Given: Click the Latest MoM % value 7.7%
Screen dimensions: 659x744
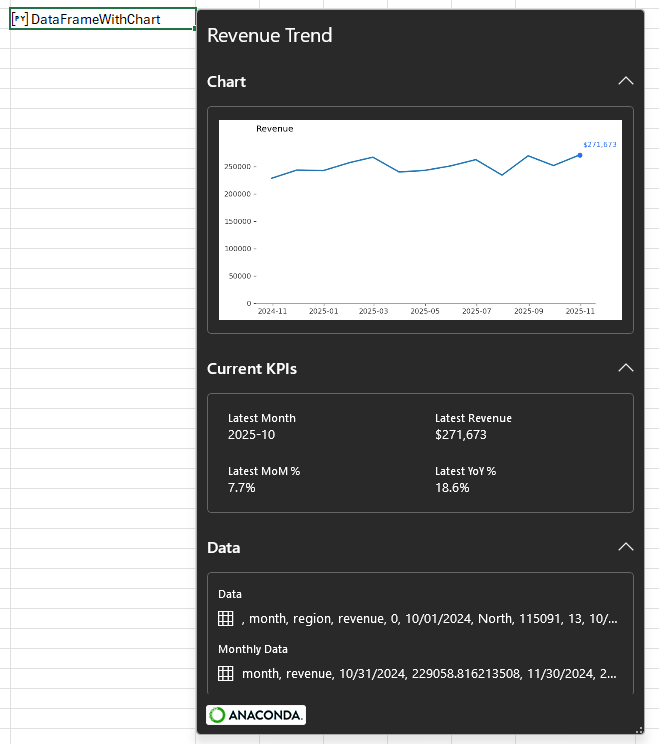Looking at the screenshot, I should coord(242,488).
